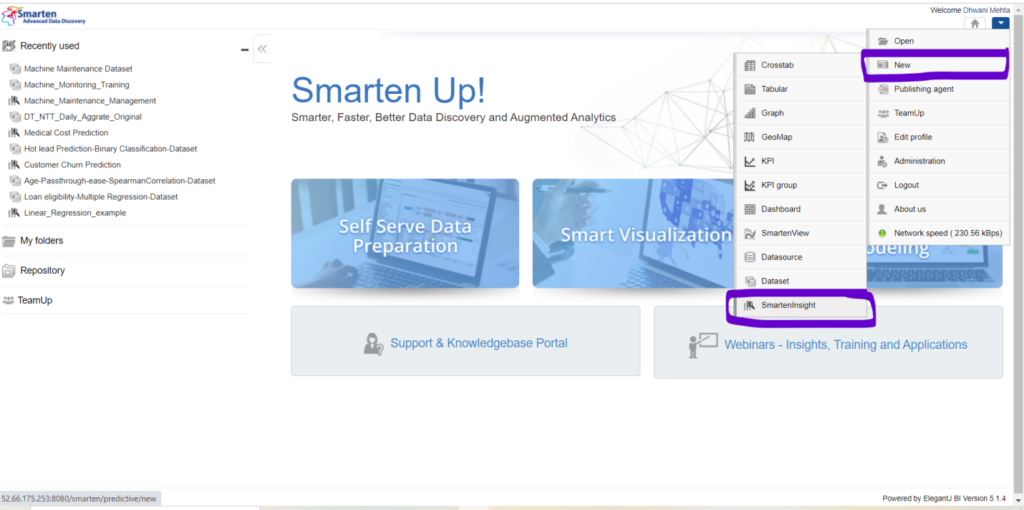Choose Edit profile in user menu
Image resolution: width=1024 pixels, height=510 pixels.
pos(938,137)
